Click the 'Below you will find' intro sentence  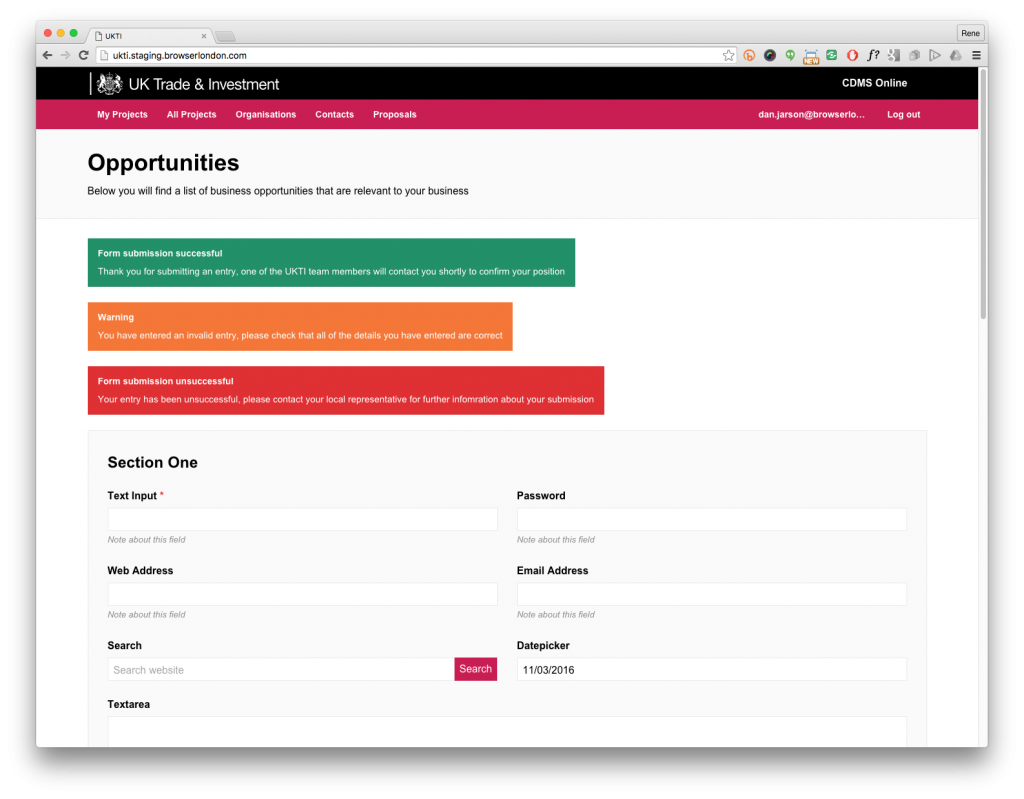pyautogui.click(x=278, y=191)
